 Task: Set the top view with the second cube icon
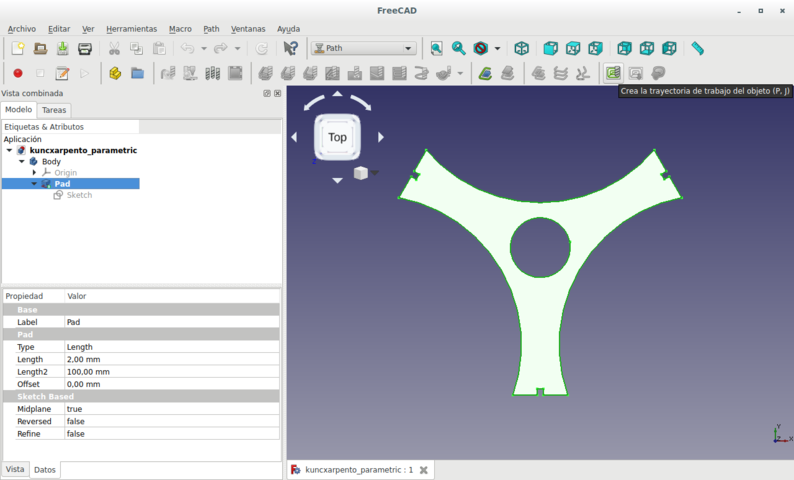tap(573, 49)
